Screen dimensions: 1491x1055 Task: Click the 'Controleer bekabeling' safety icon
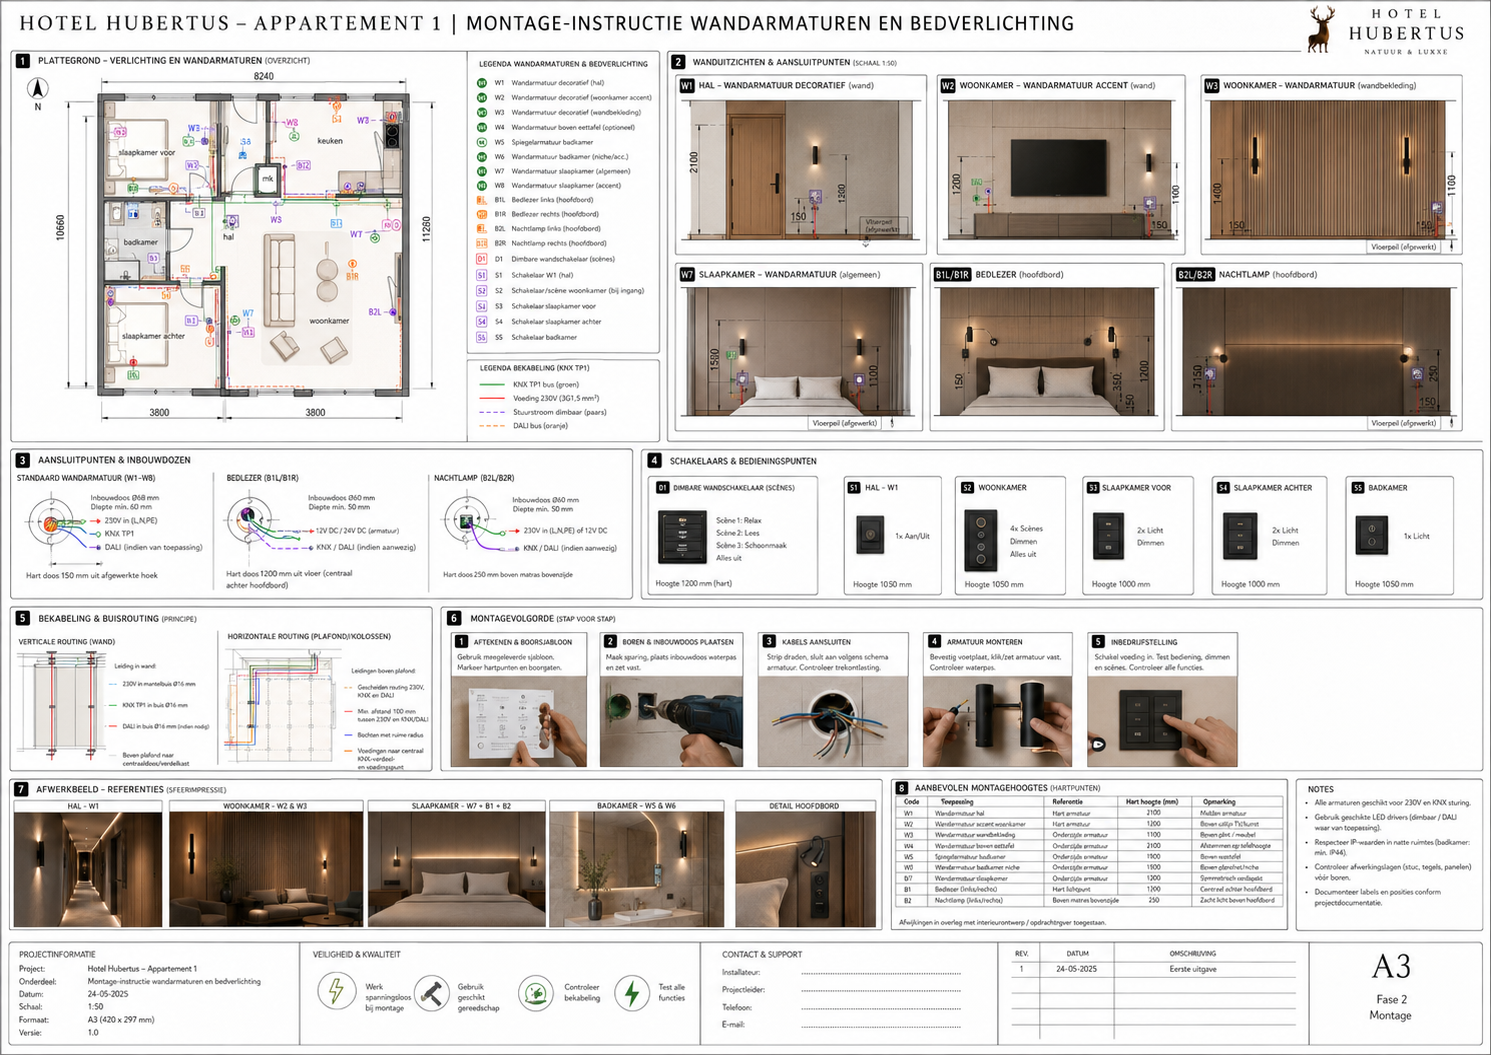(536, 993)
